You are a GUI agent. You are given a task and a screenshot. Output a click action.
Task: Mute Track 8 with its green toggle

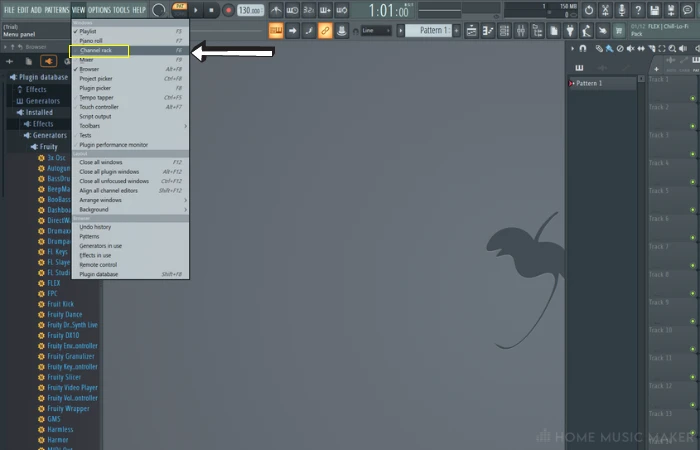click(693, 293)
